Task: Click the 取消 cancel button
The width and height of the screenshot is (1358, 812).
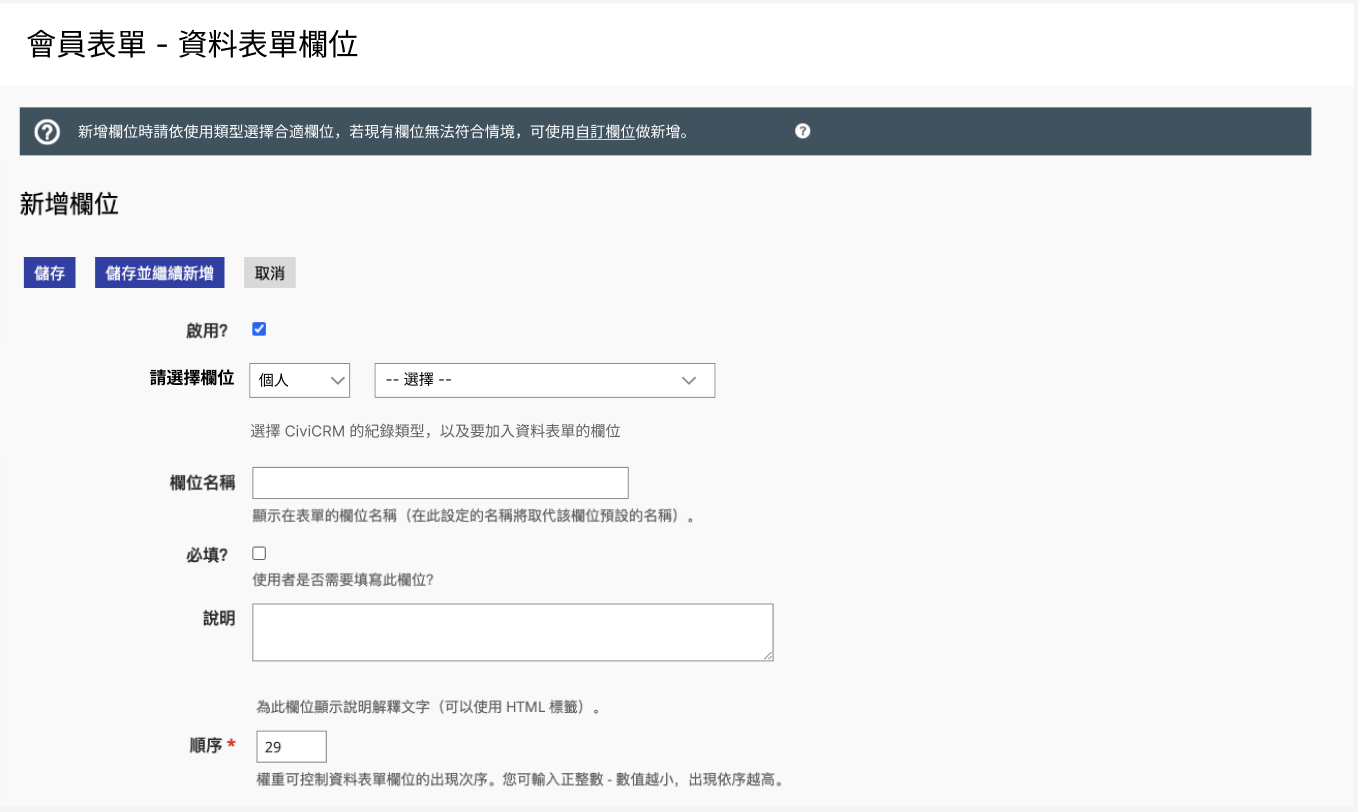Action: (269, 271)
